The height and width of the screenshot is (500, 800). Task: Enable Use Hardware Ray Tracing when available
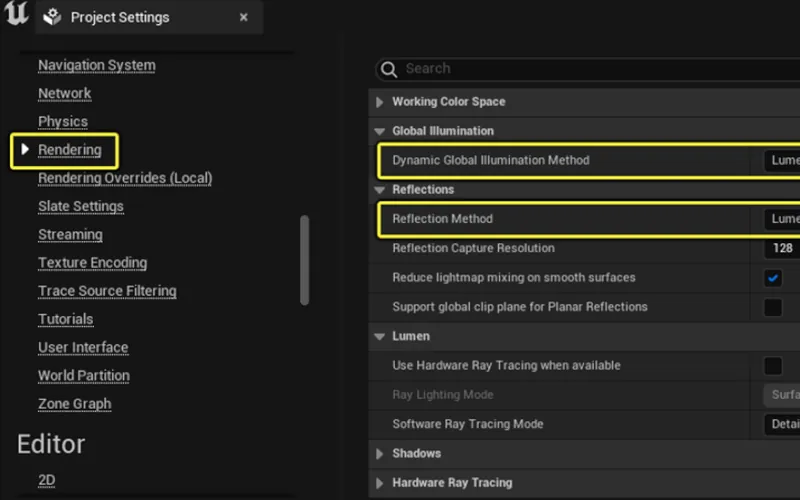(x=773, y=365)
